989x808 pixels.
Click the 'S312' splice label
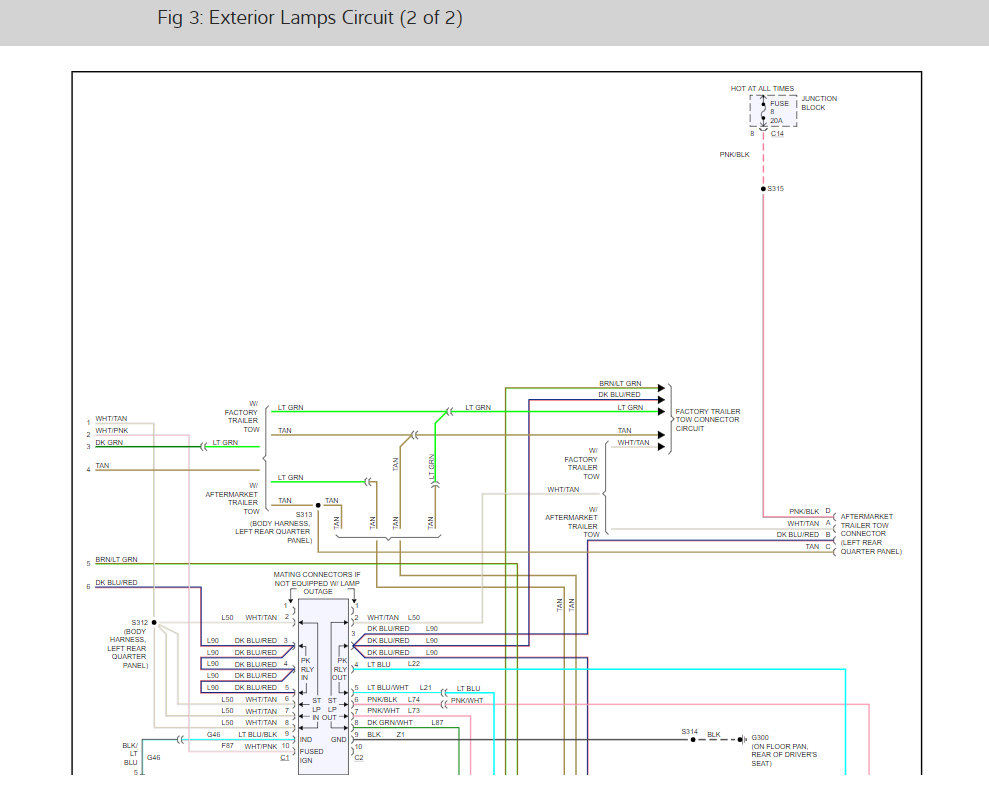[x=139, y=623]
